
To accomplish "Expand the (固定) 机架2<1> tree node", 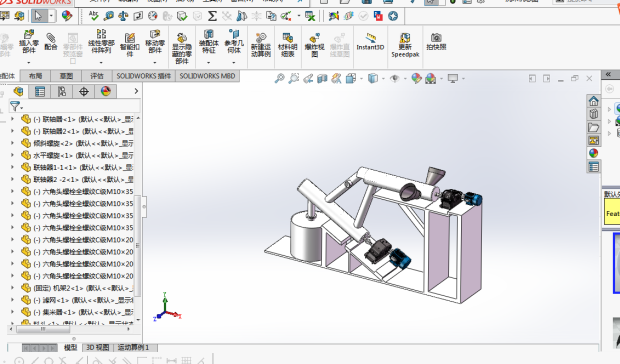I will pos(12,288).
